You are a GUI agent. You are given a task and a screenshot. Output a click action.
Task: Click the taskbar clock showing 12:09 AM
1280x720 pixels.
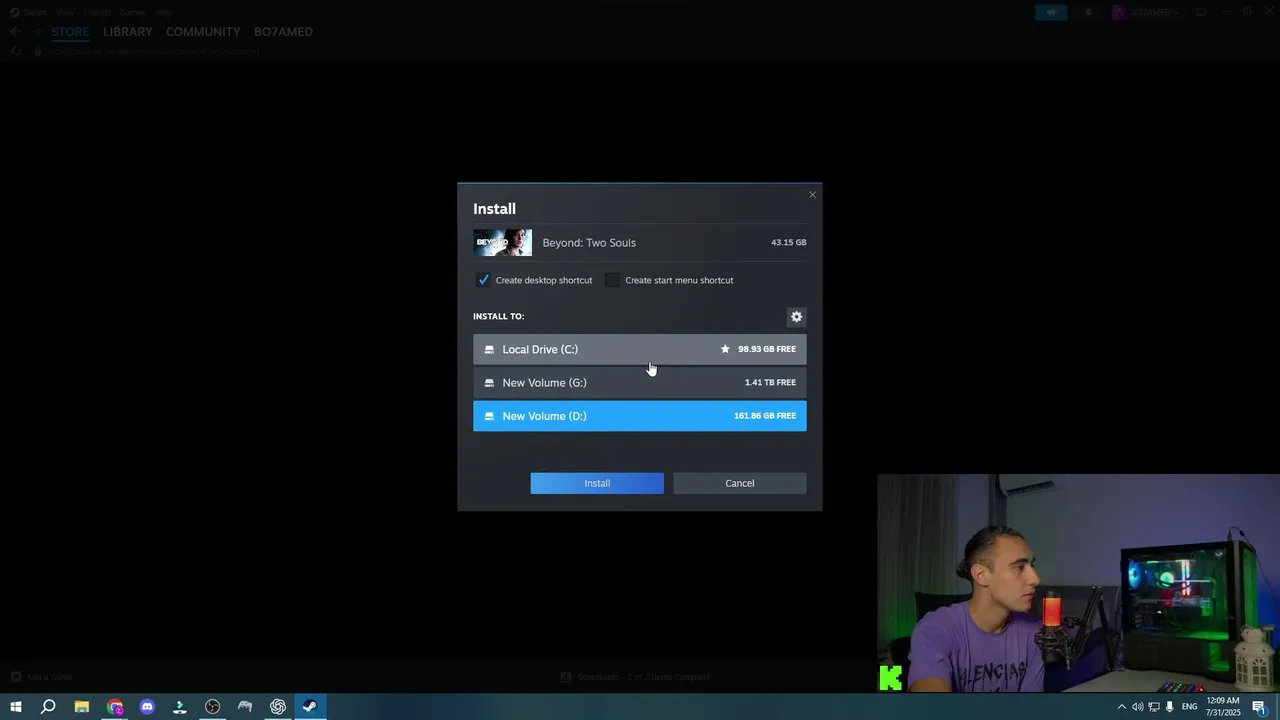point(1224,707)
